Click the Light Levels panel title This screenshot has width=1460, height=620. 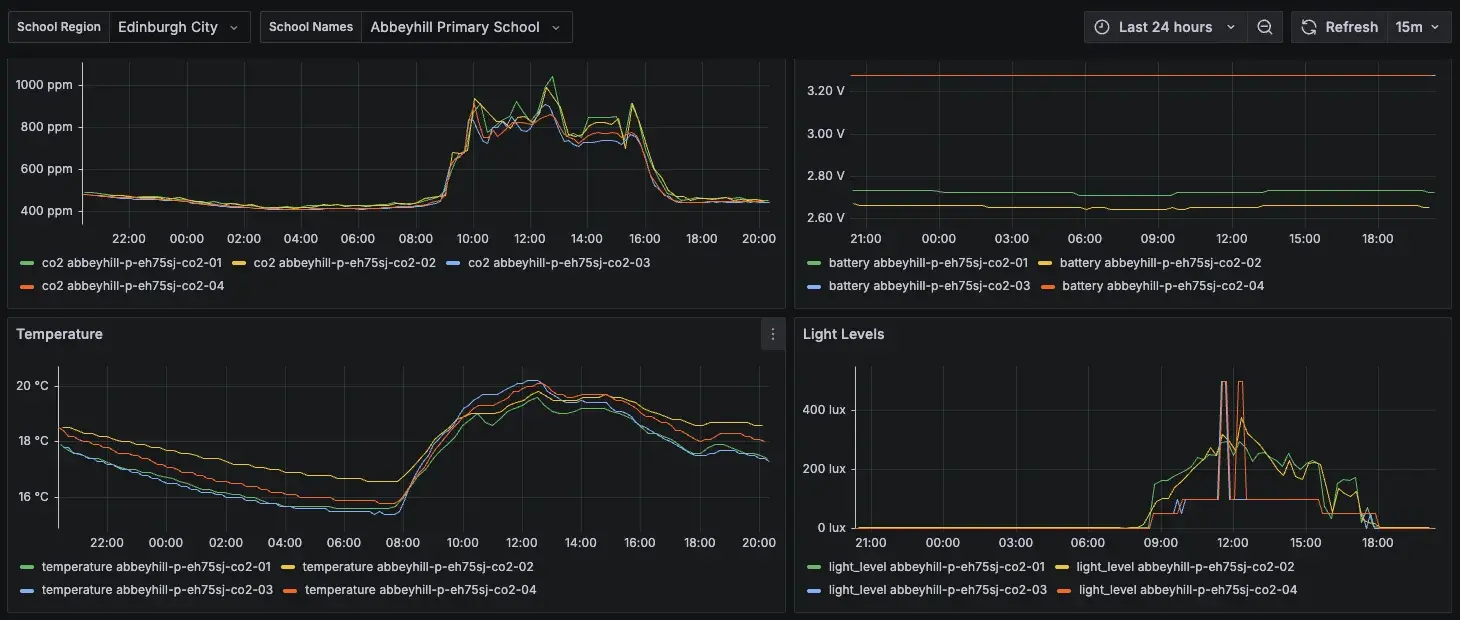point(843,334)
